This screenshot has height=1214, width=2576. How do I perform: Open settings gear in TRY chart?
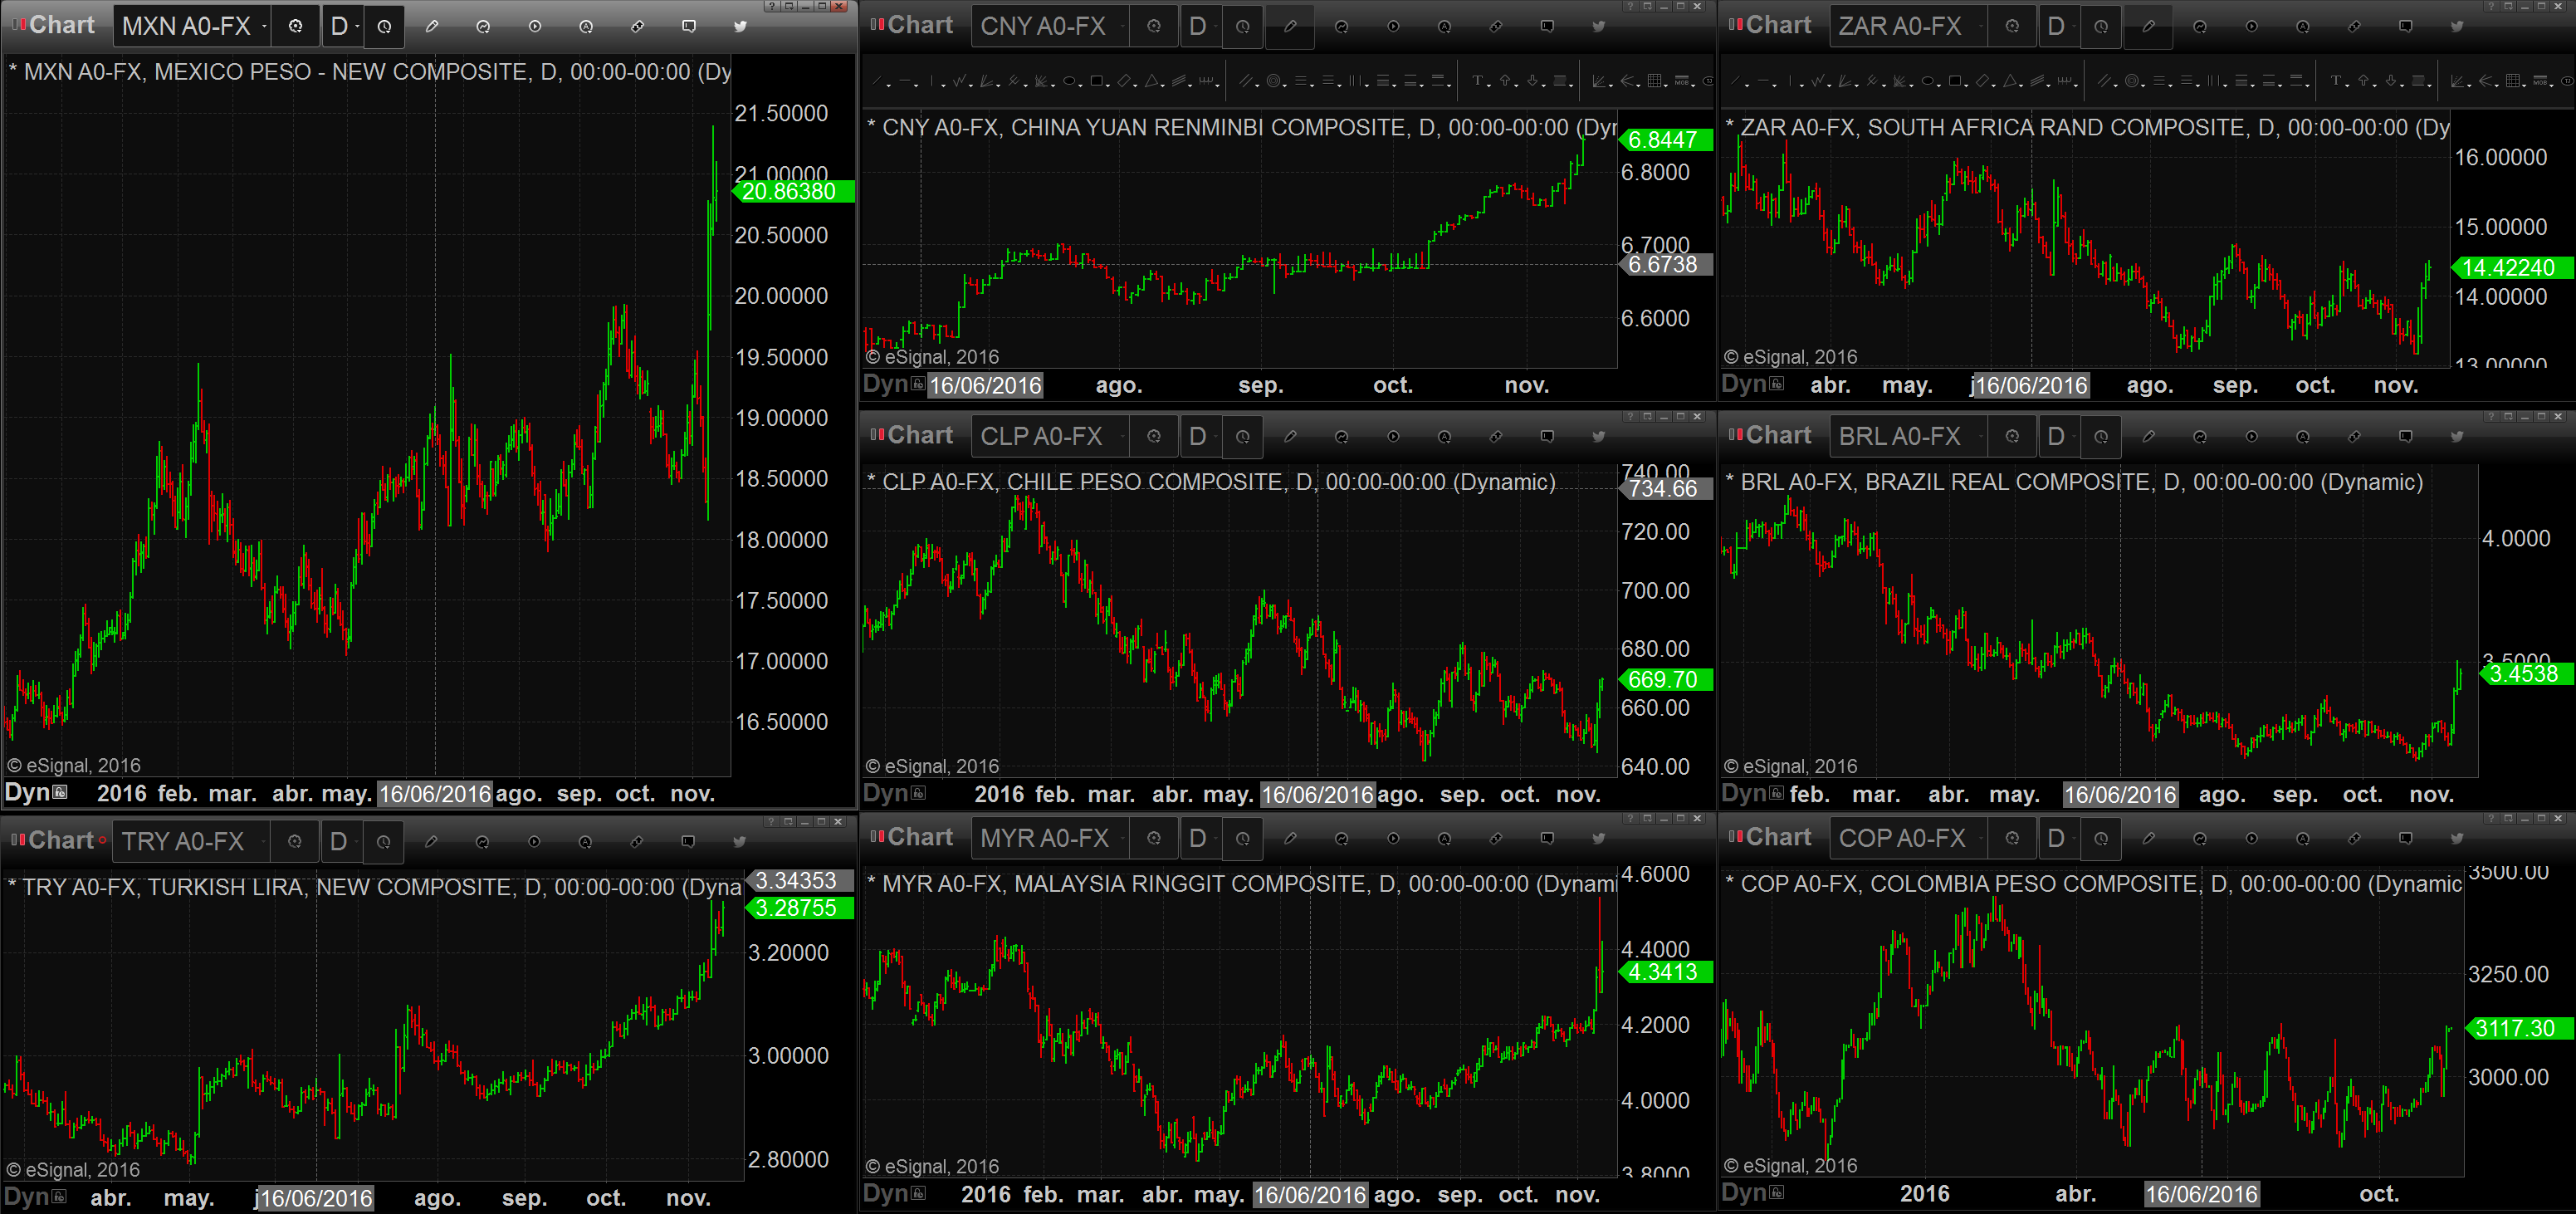[295, 841]
